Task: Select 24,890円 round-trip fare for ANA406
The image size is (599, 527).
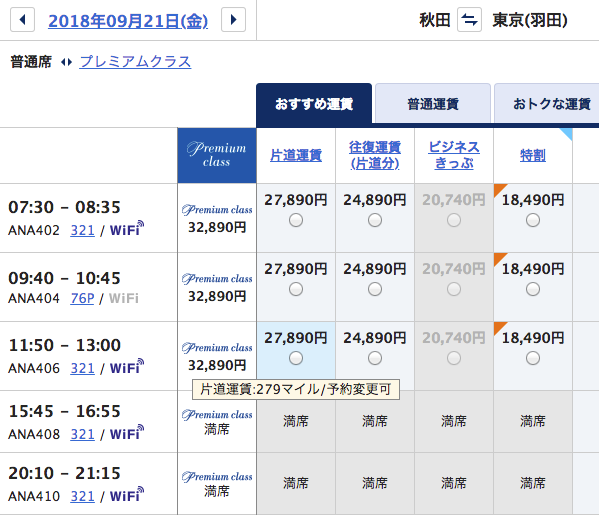Action: [375, 358]
